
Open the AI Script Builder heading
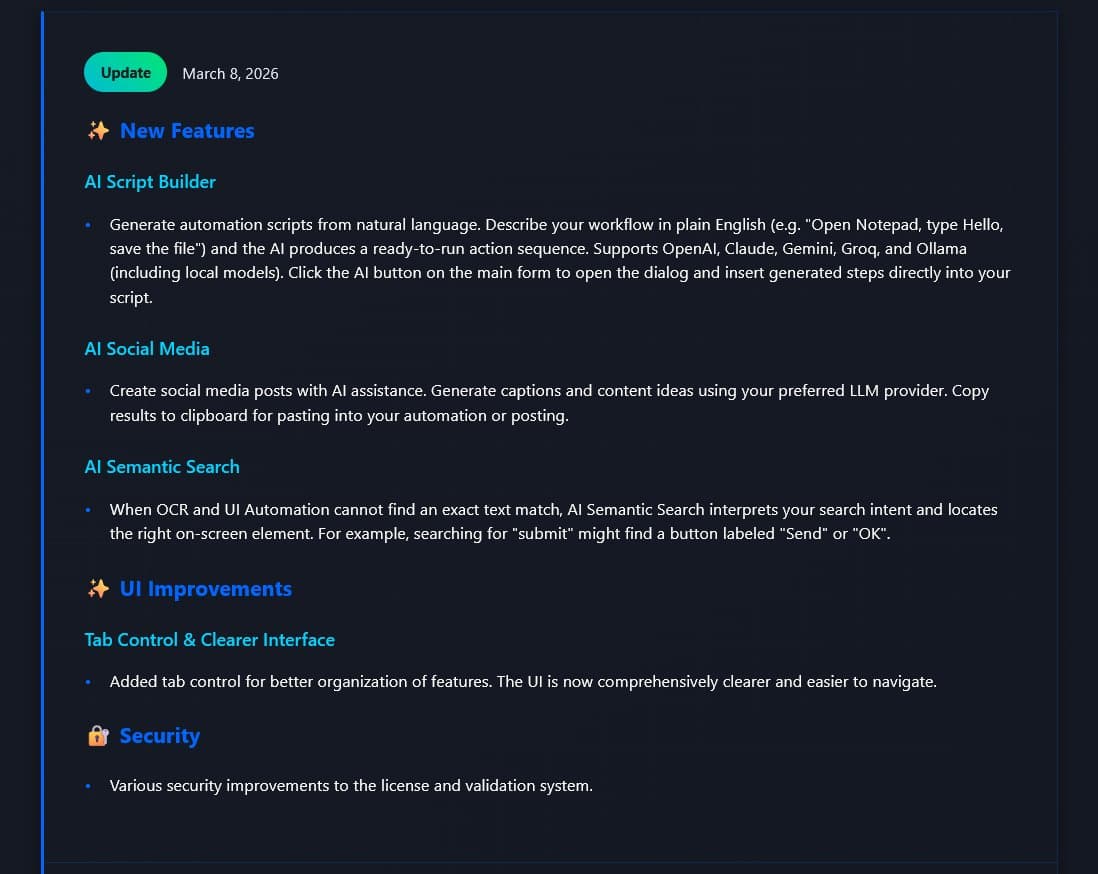[150, 182]
